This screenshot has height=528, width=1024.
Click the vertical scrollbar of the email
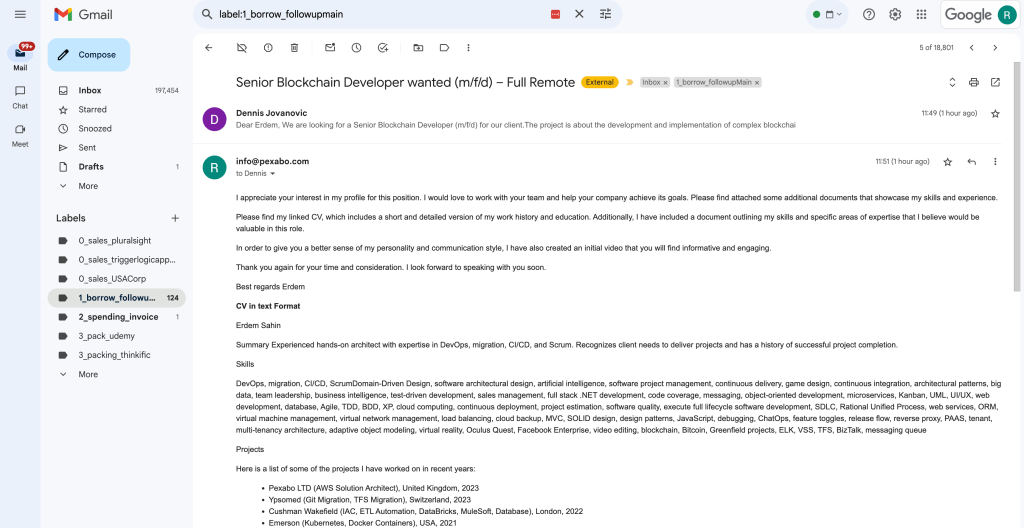tap(1017, 176)
